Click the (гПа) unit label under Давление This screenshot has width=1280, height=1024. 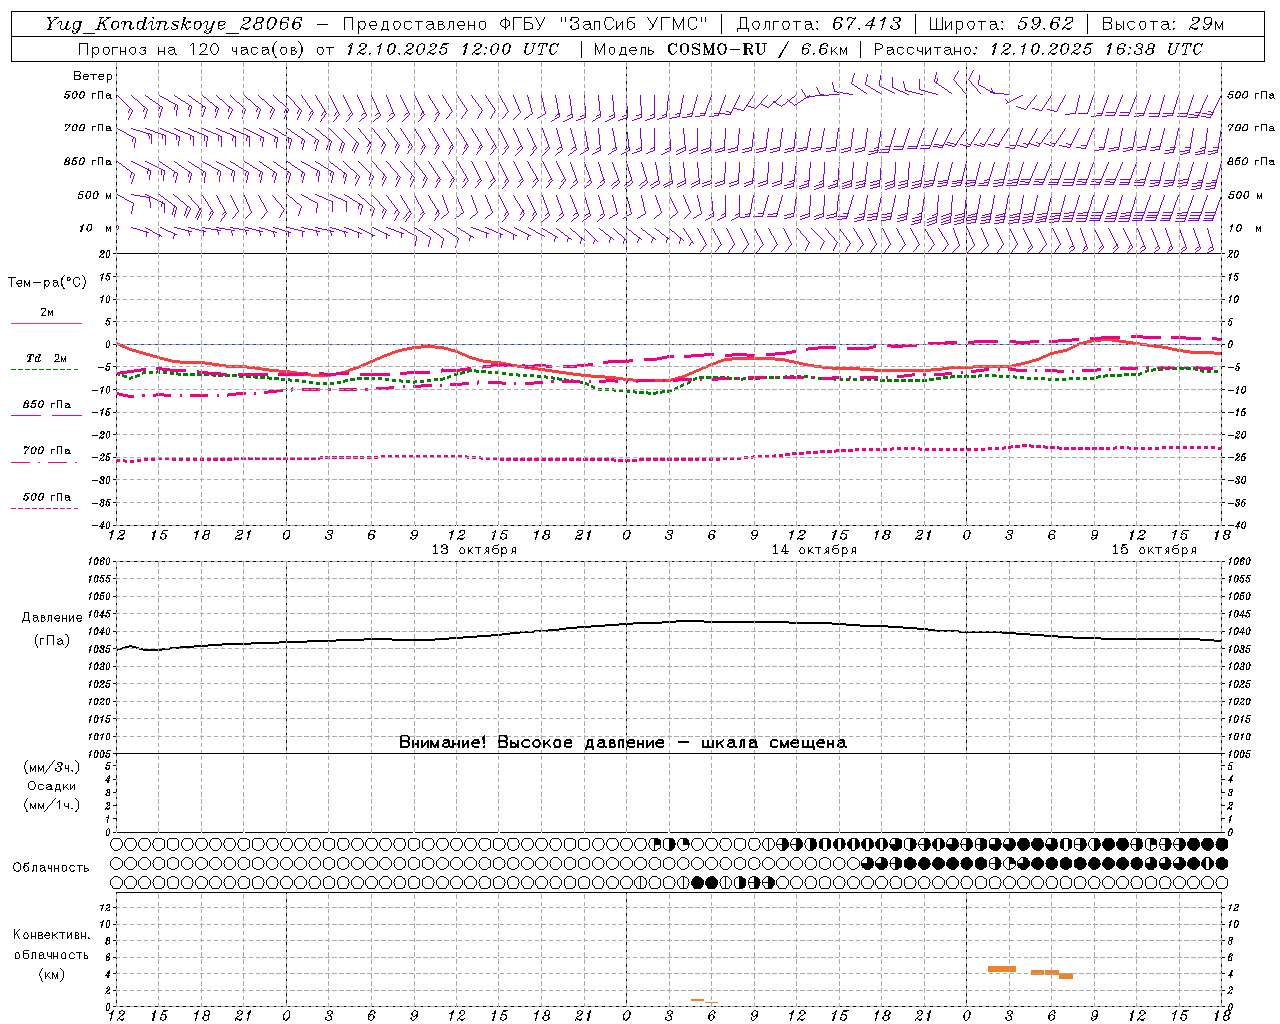tap(52, 641)
